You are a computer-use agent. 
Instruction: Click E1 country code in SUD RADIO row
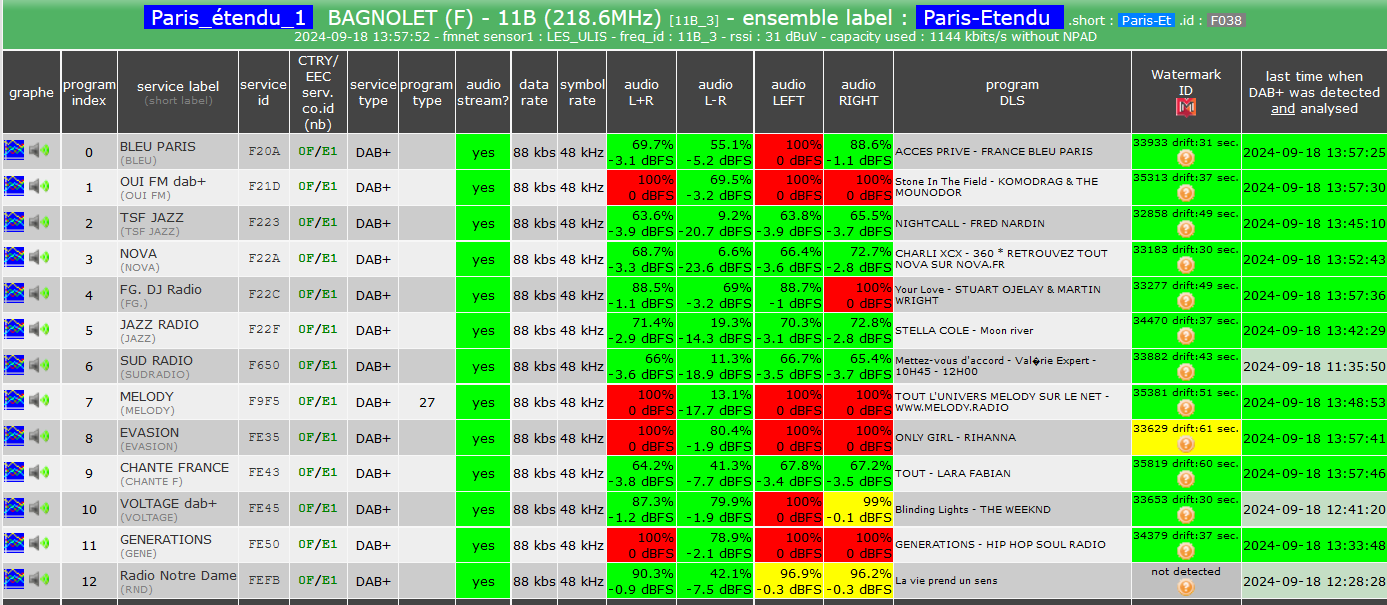tap(329, 366)
